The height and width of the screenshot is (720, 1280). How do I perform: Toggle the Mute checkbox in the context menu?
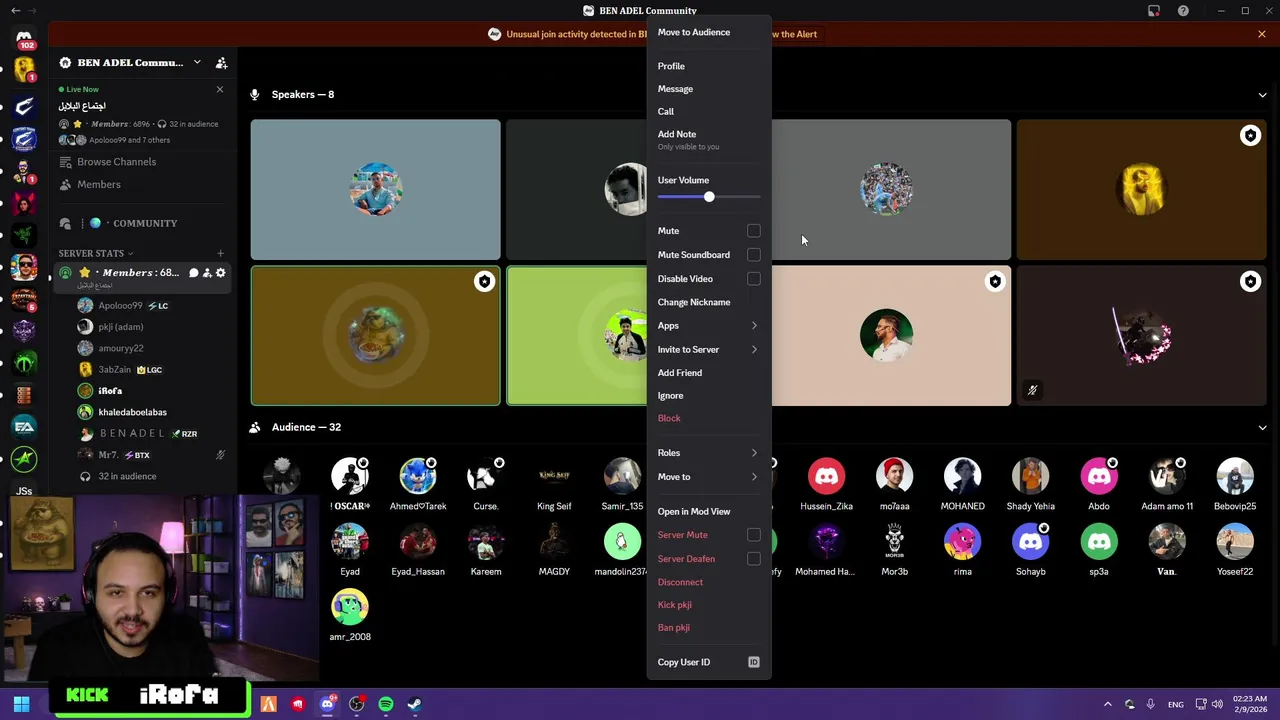754,231
